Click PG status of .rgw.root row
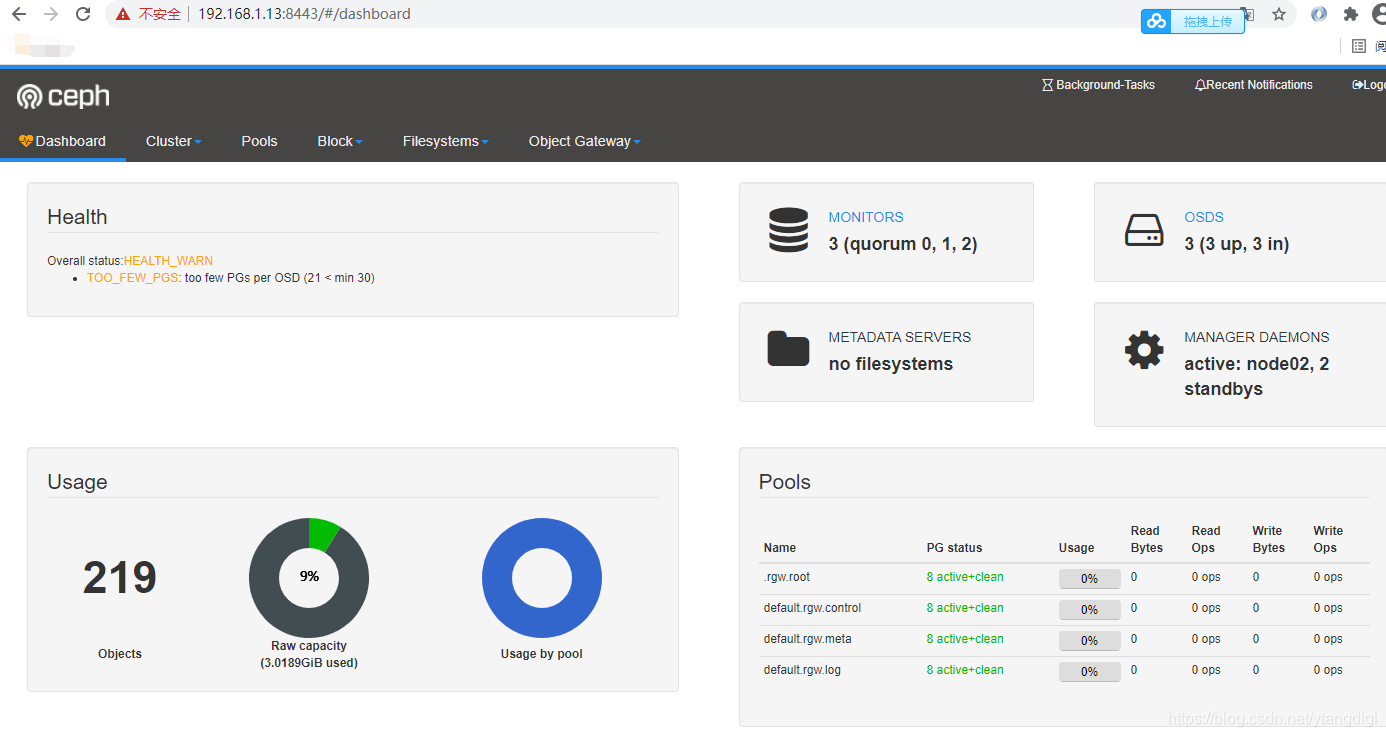This screenshot has height=737, width=1386. pos(965,577)
